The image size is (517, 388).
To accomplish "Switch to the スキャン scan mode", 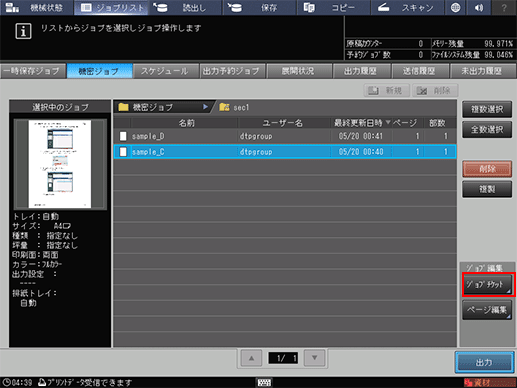I will click(x=408, y=7).
